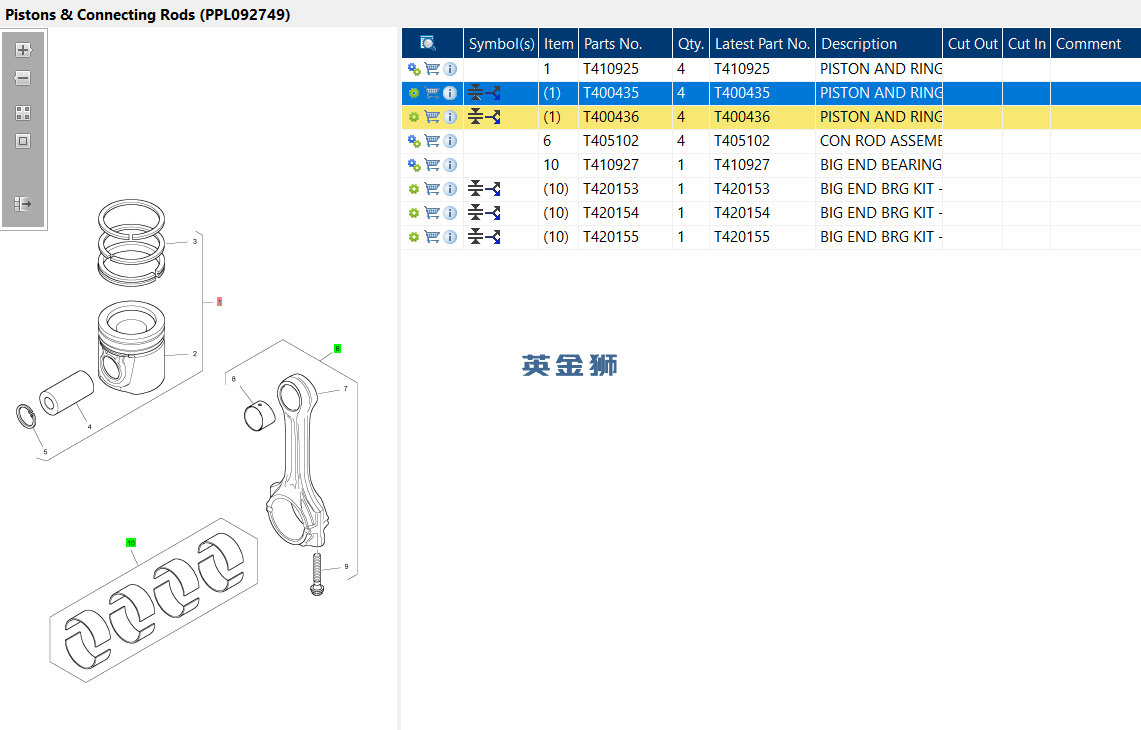Image resolution: width=1141 pixels, height=730 pixels.
Task: Click gear icon for T420153 row
Action: point(414,189)
